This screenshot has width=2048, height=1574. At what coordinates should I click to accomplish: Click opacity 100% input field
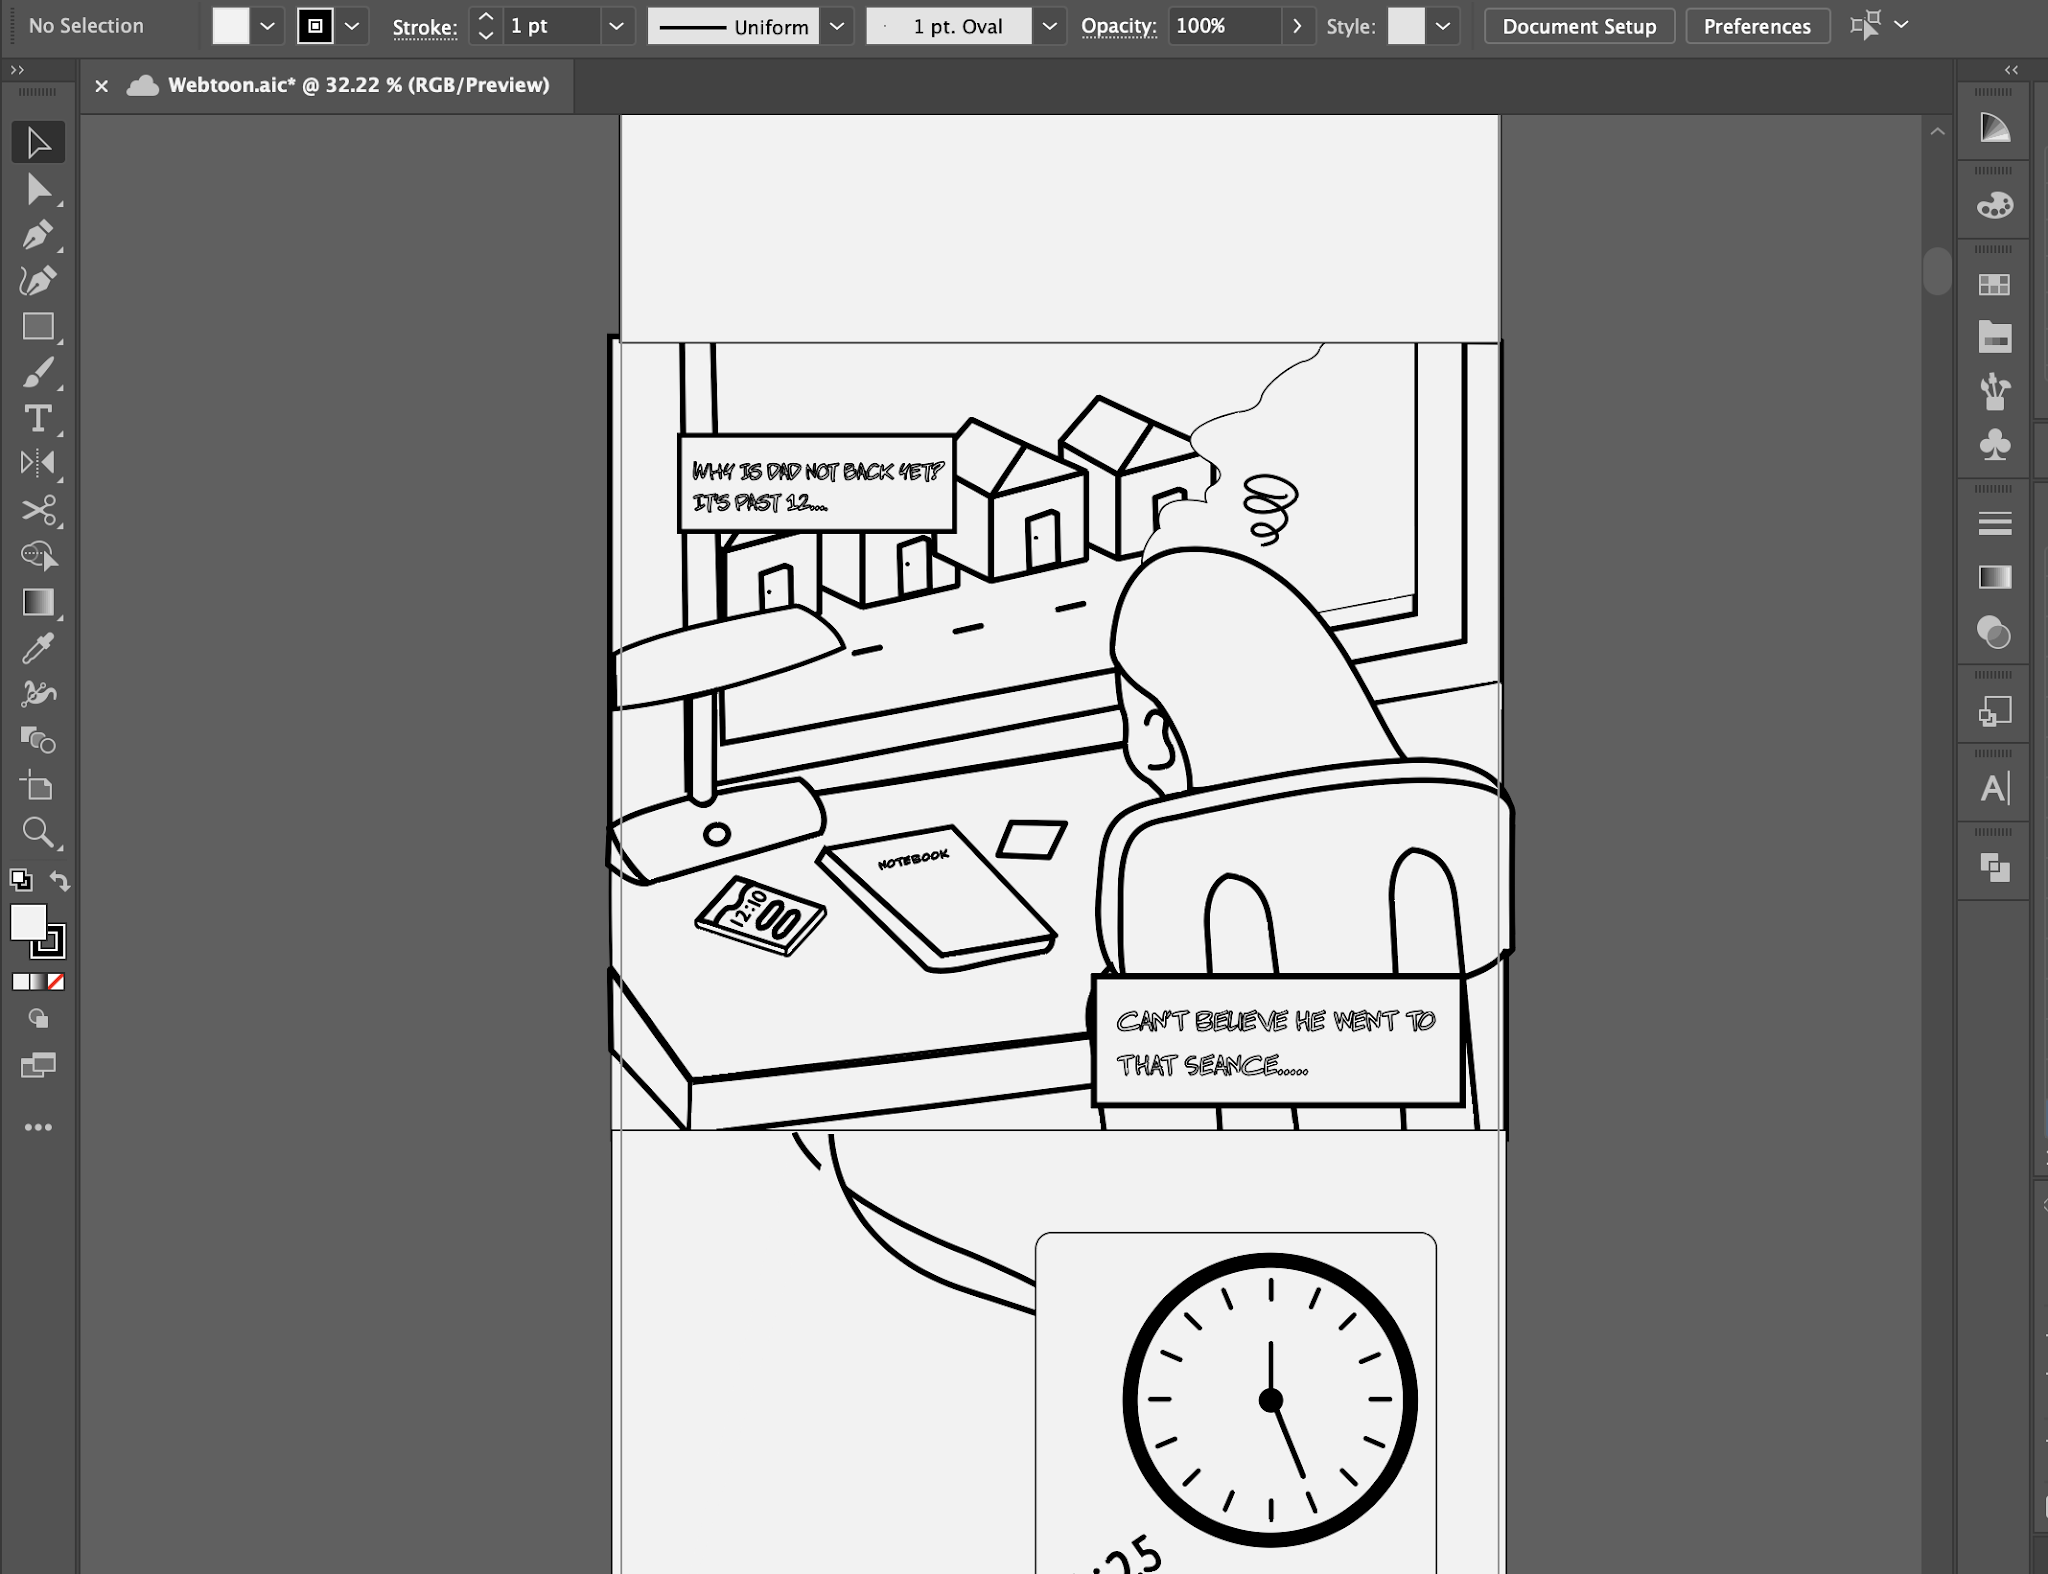[1225, 26]
